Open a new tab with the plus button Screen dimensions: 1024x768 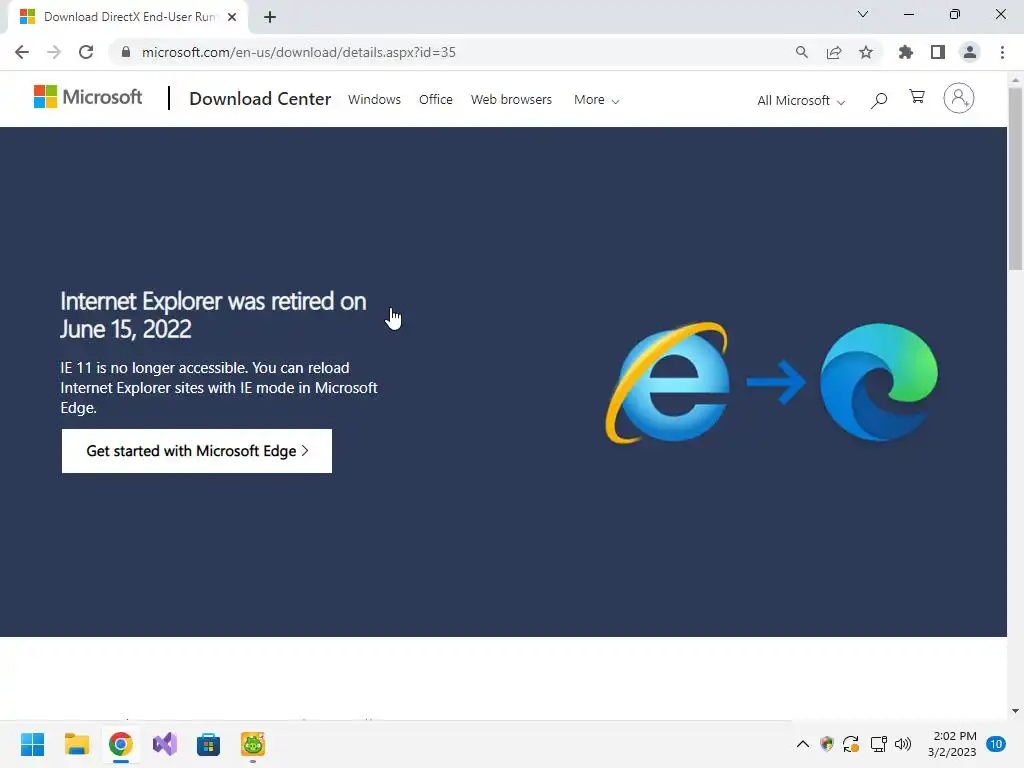(x=270, y=17)
